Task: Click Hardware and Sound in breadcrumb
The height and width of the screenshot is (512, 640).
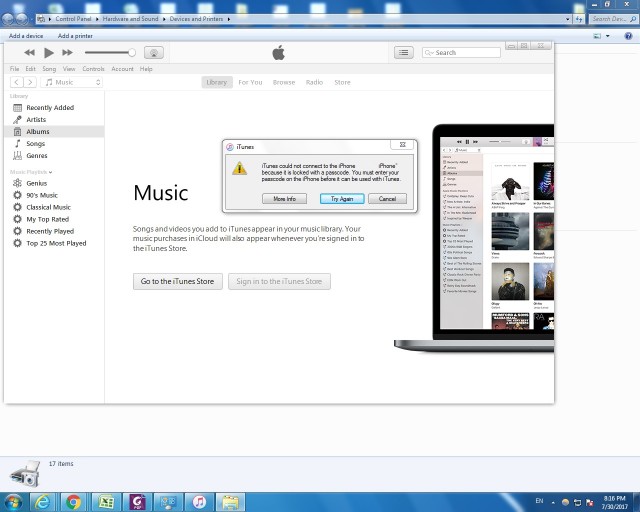Action: tap(130, 19)
